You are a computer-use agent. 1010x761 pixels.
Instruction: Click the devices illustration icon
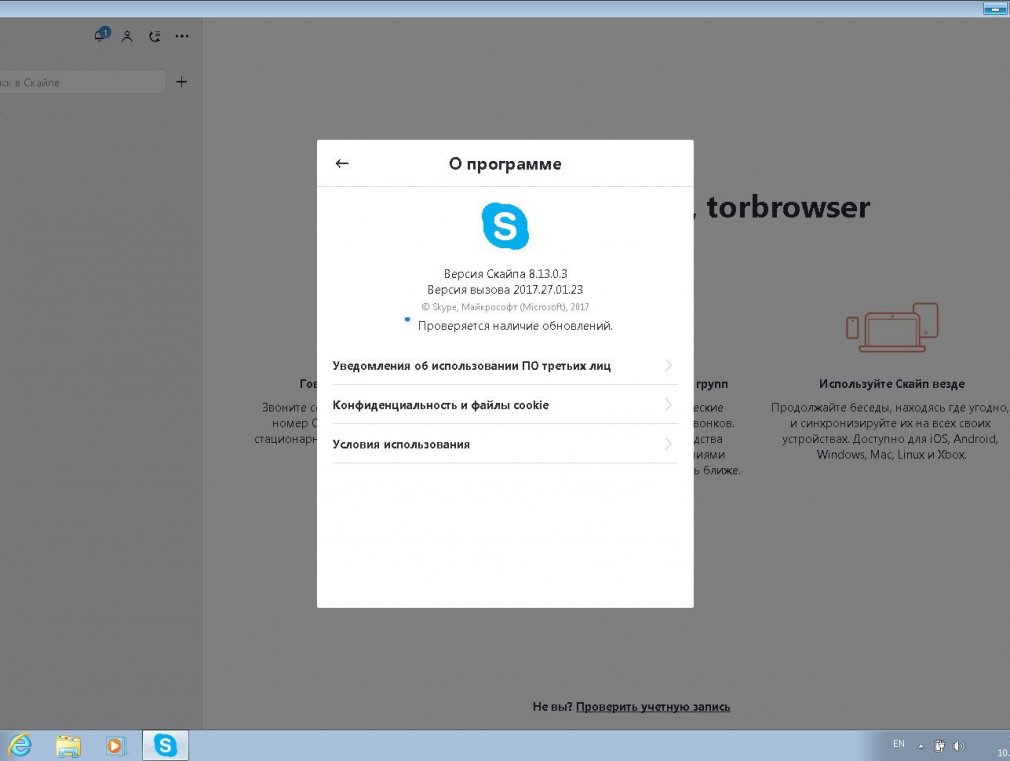pyautogui.click(x=892, y=327)
